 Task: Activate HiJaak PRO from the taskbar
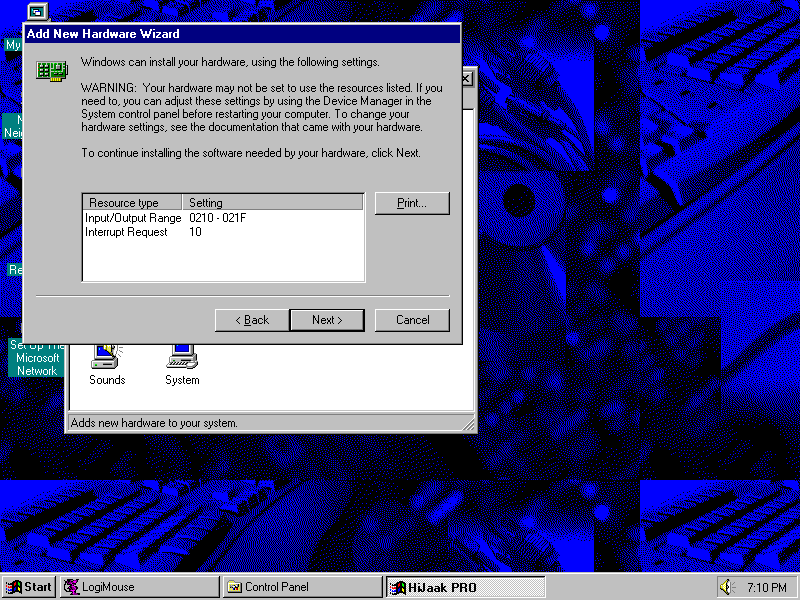tap(465, 587)
